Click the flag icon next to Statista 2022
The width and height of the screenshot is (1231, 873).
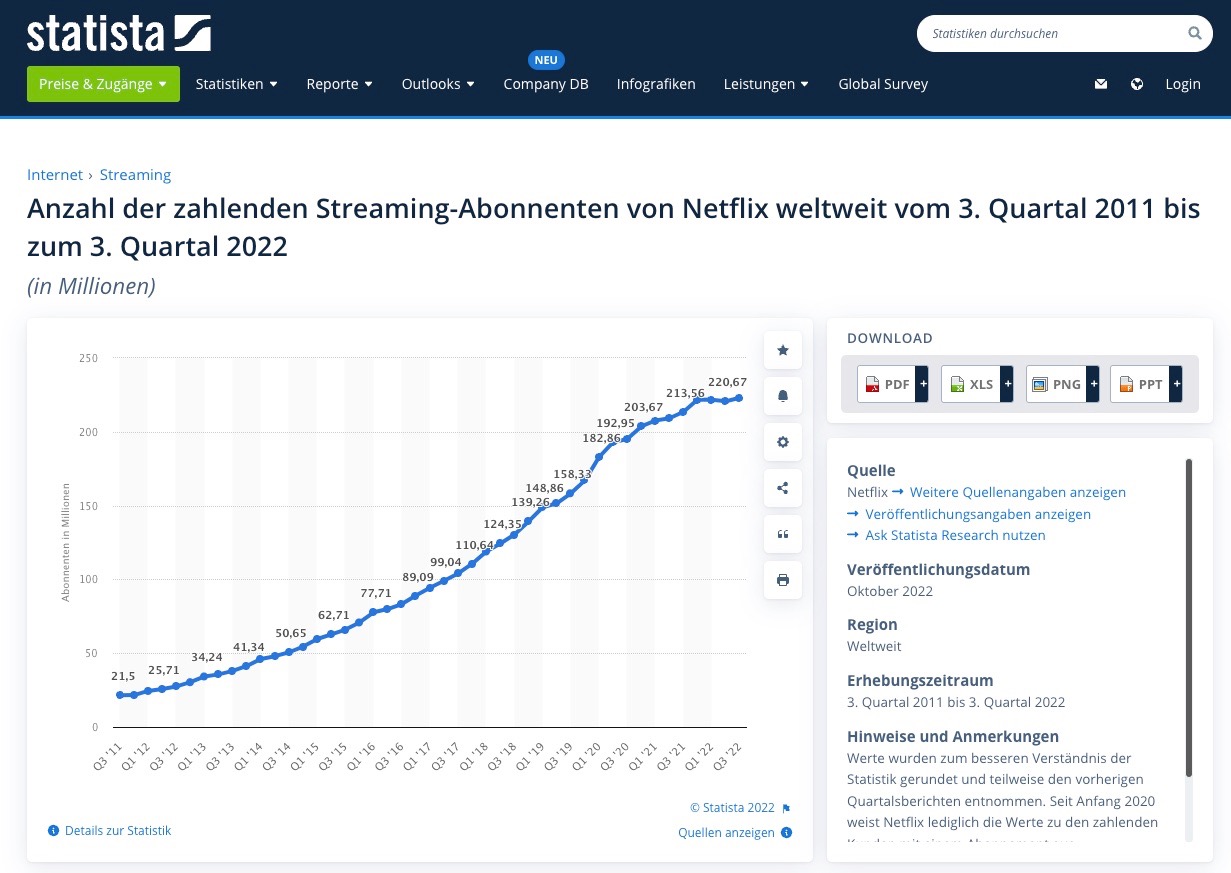coord(786,808)
